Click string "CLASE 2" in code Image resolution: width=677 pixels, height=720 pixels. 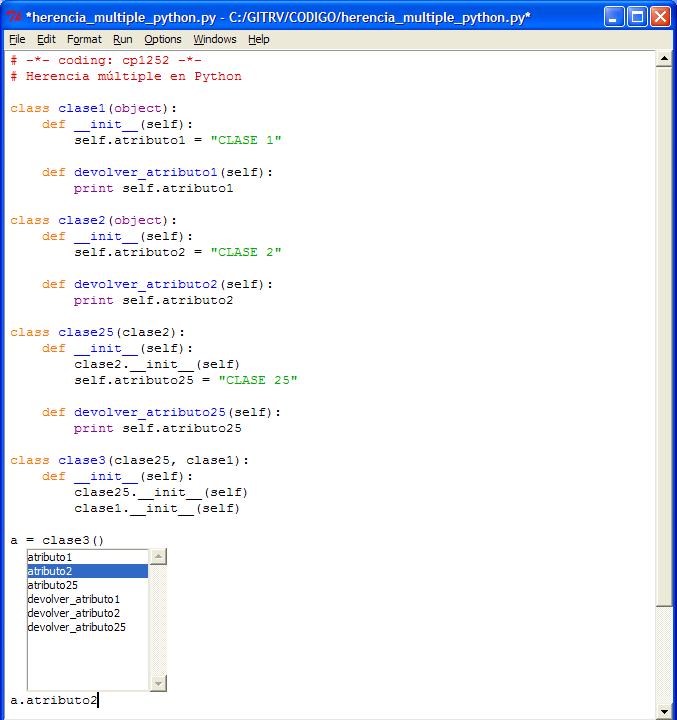tap(246, 252)
